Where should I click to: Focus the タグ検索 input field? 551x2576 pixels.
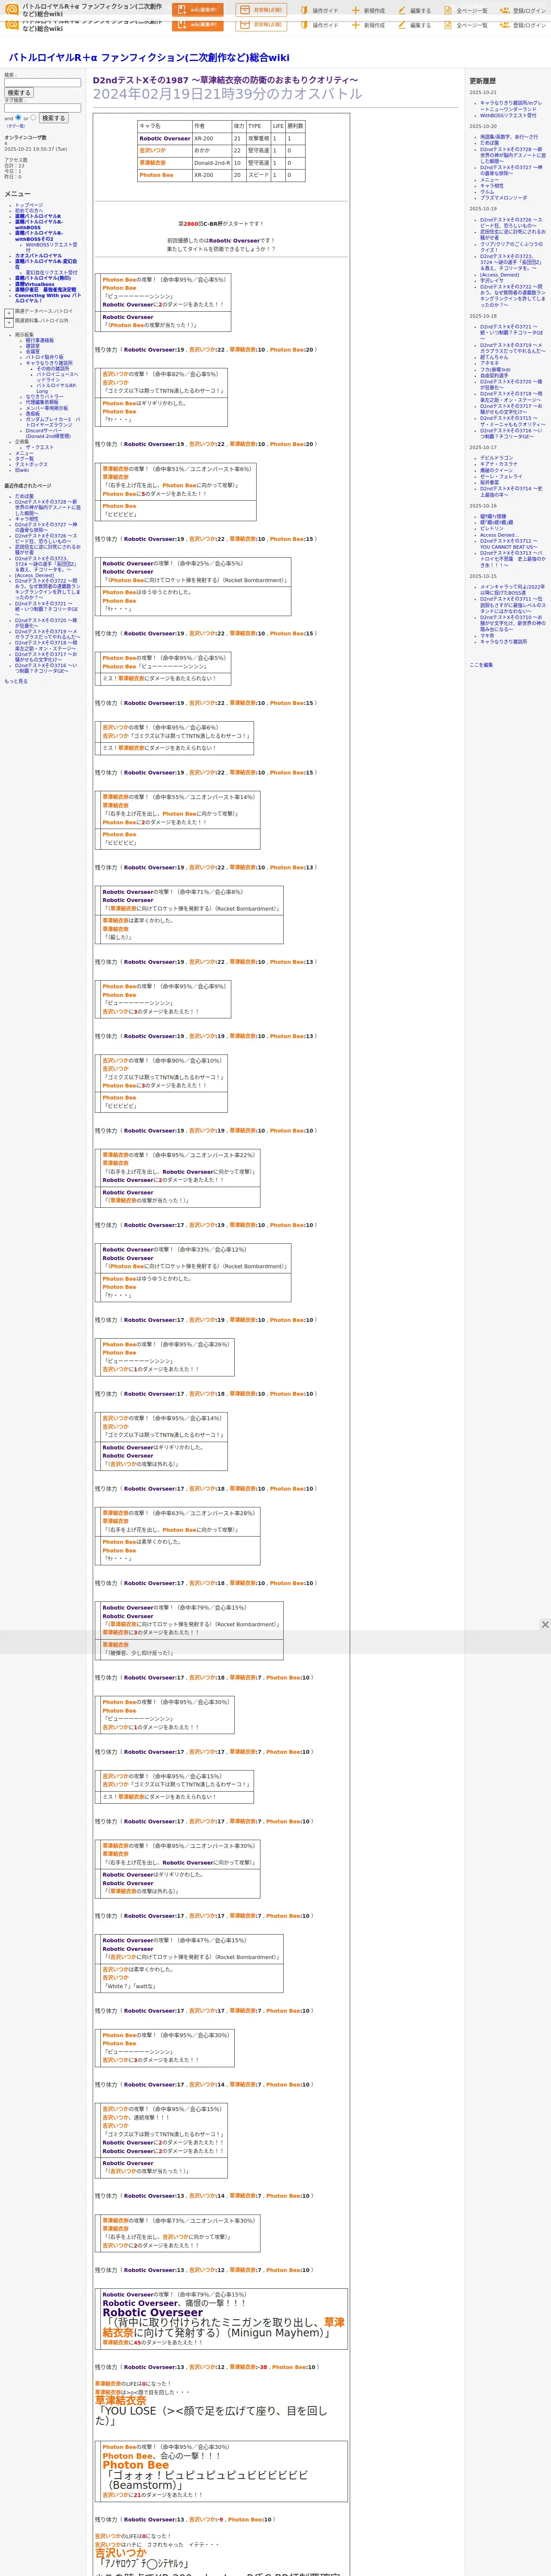point(42,108)
